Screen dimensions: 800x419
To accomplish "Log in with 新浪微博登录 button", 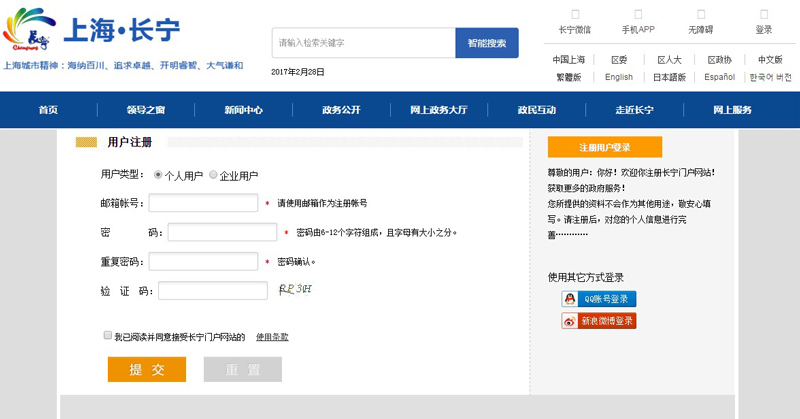I will 599,321.
